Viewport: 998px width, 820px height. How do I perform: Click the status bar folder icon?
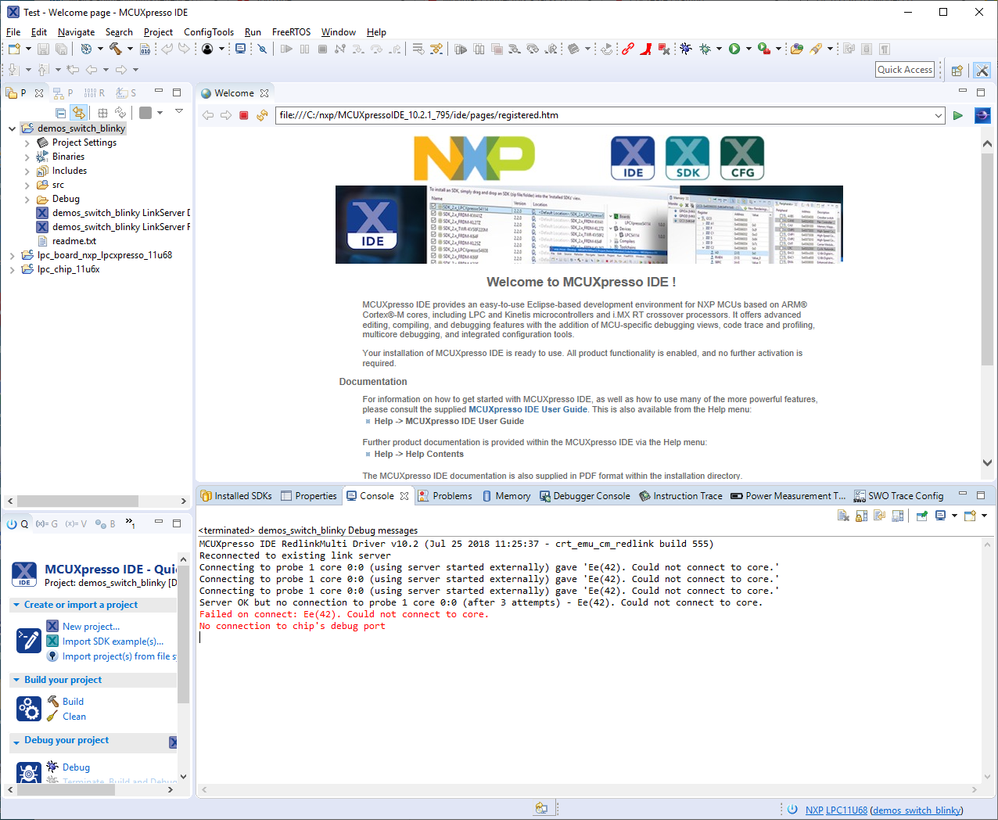click(541, 809)
